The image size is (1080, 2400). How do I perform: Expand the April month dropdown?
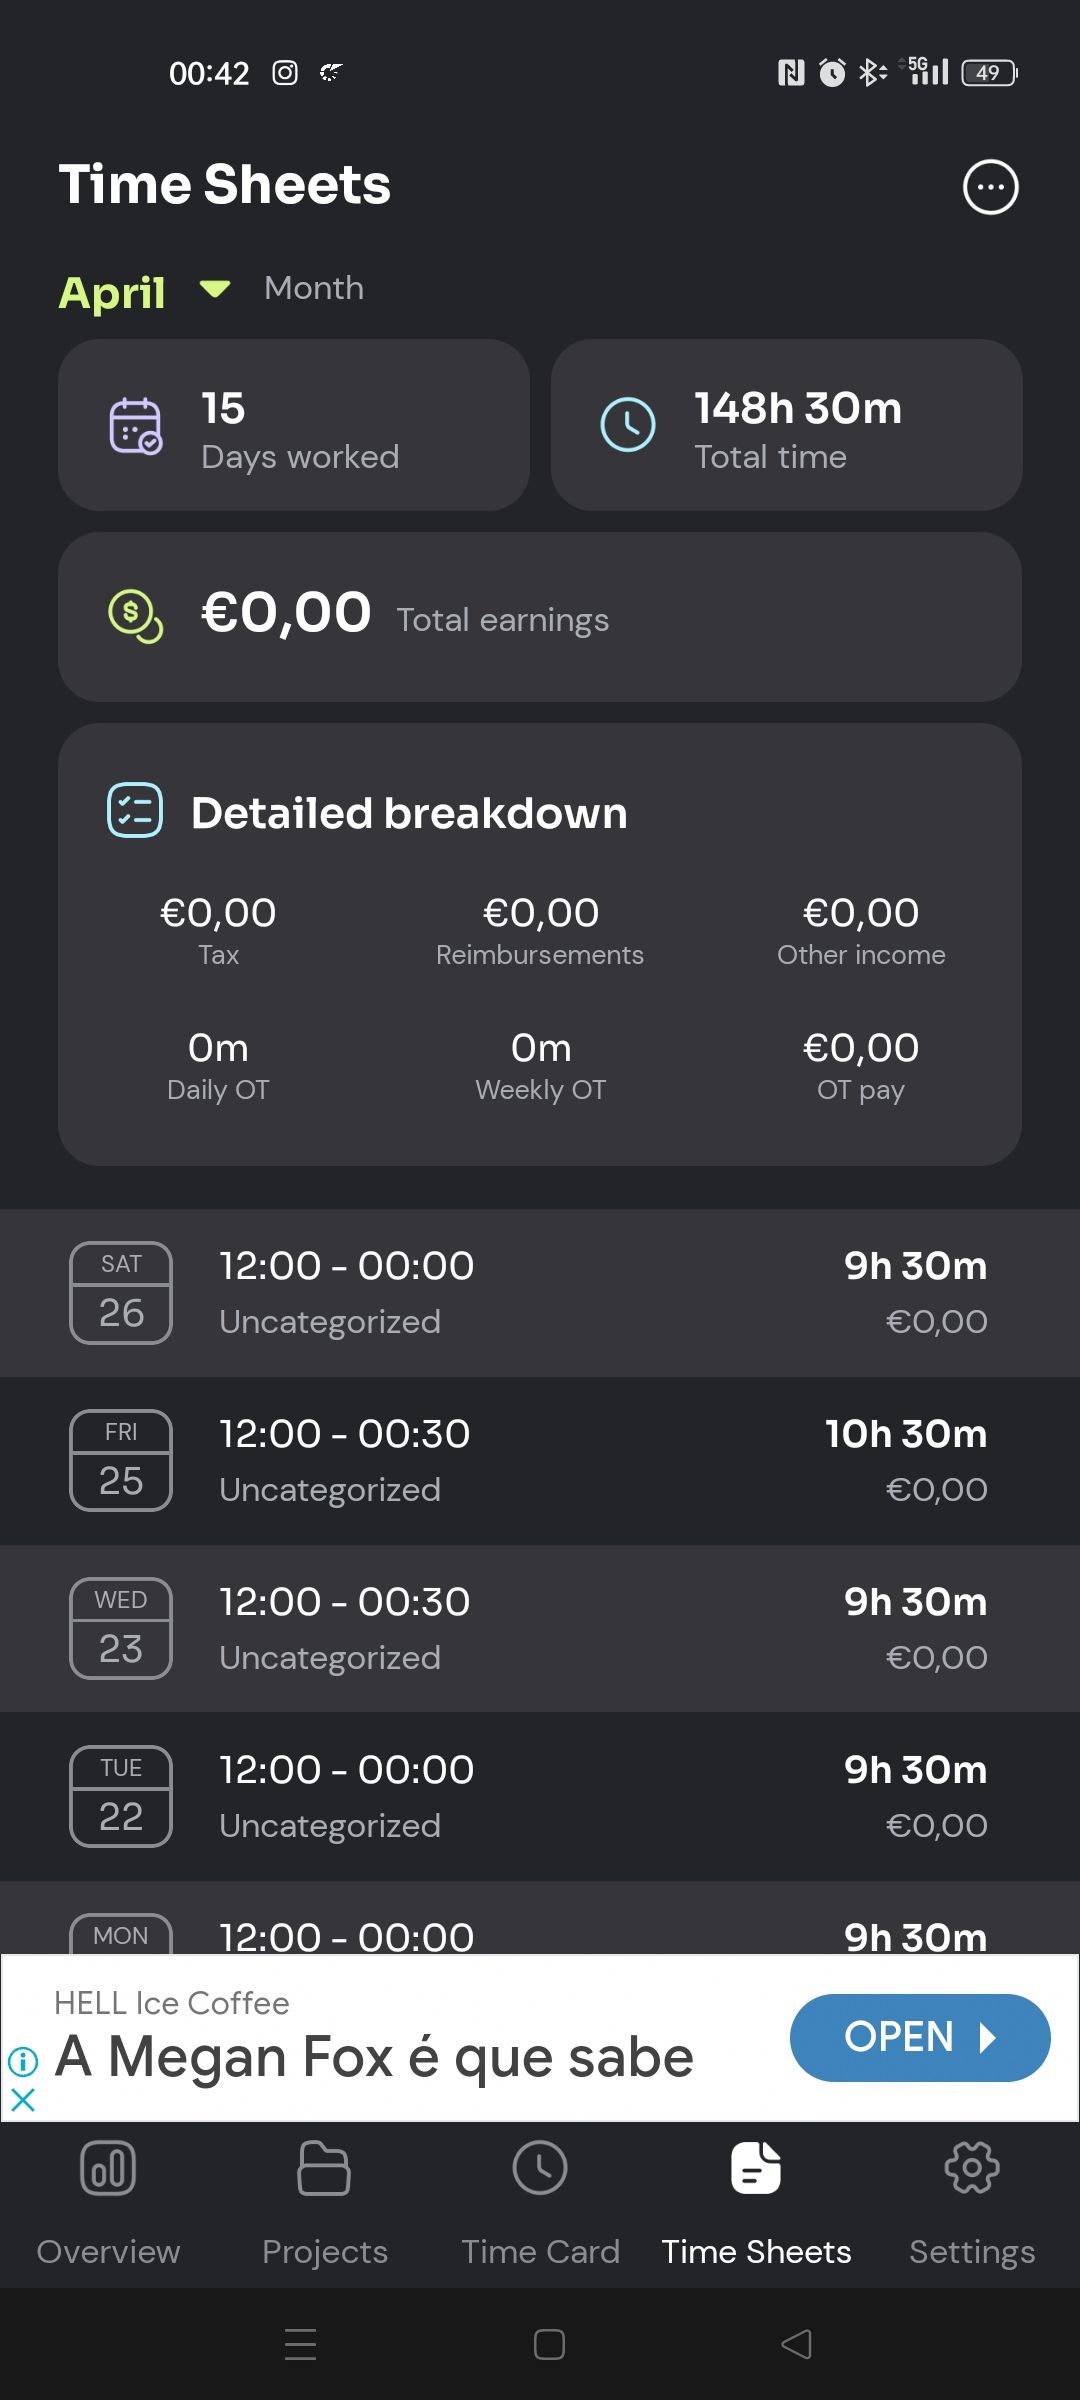(145, 292)
